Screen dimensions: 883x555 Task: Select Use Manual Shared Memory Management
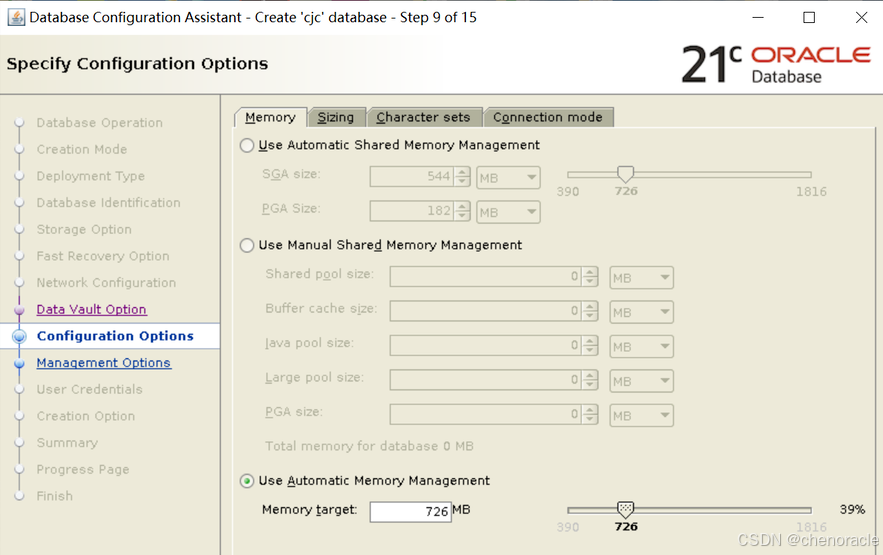coord(247,245)
